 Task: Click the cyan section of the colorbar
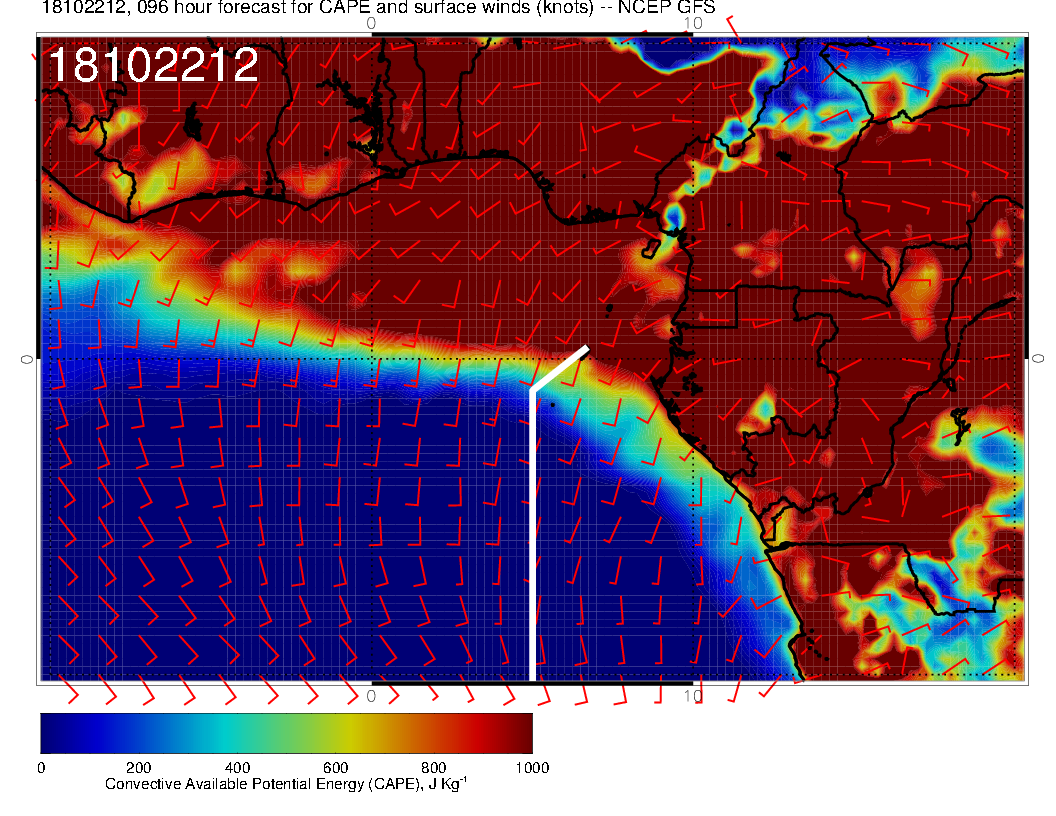pos(237,732)
